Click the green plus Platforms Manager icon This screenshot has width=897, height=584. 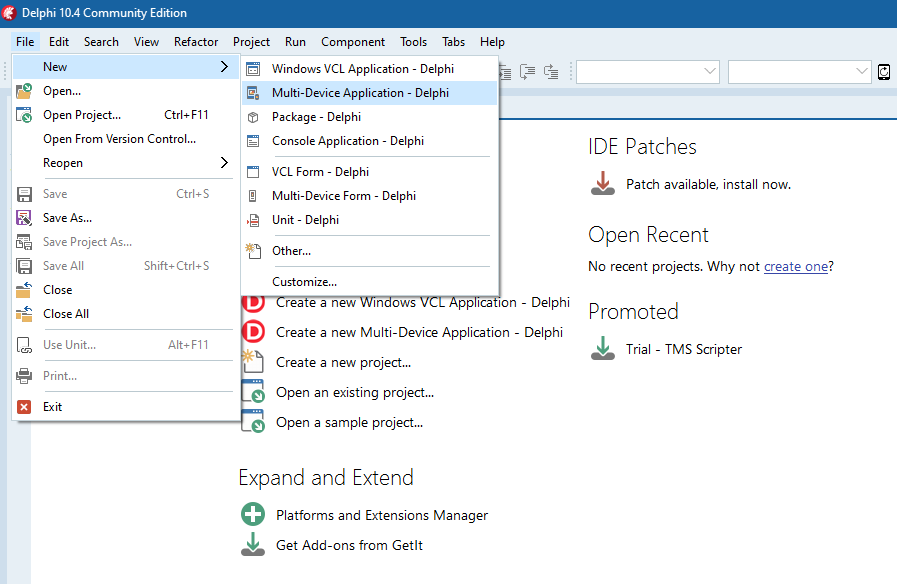[x=253, y=514]
